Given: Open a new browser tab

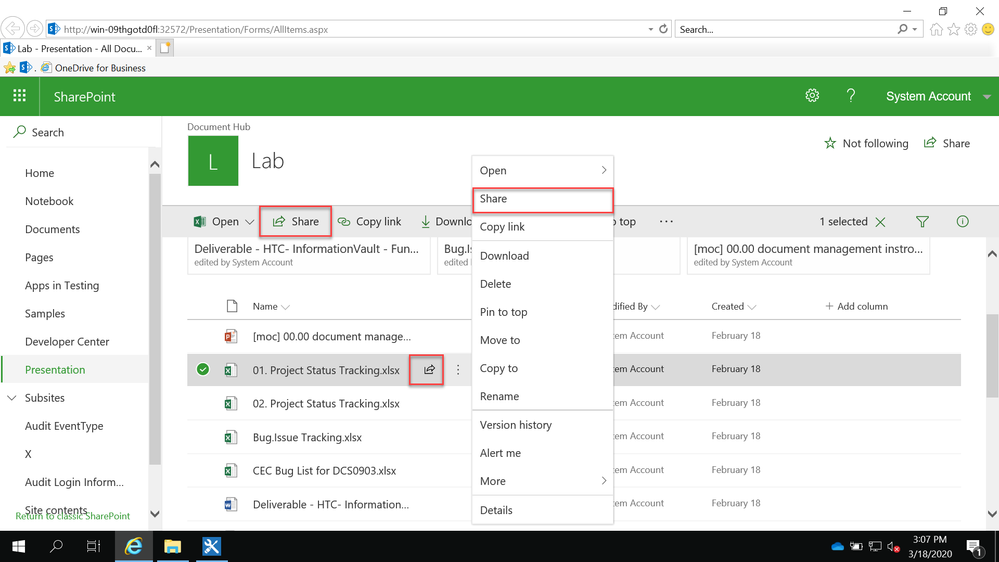Looking at the screenshot, I should point(165,48).
